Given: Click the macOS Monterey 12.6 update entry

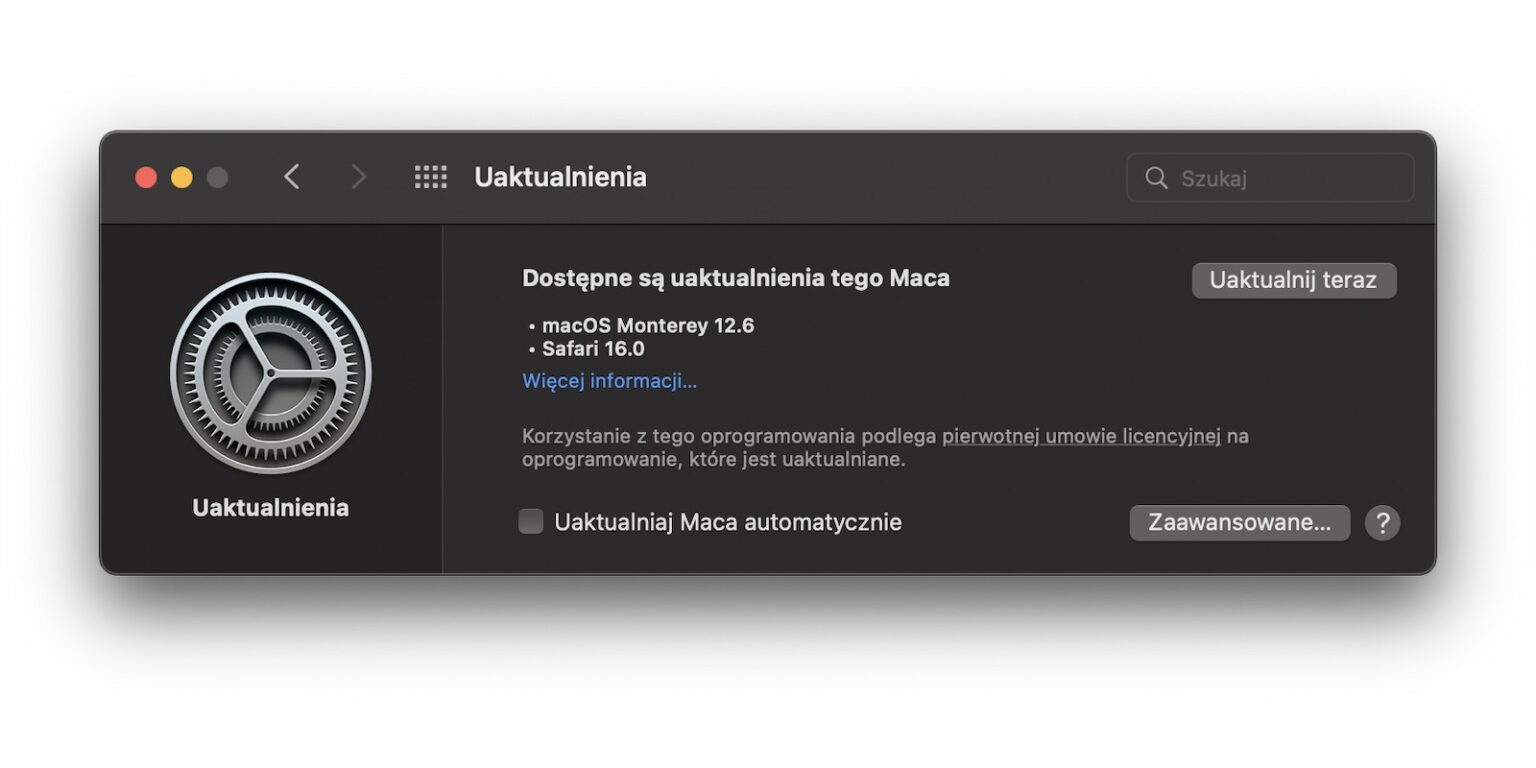Looking at the screenshot, I should point(647,325).
